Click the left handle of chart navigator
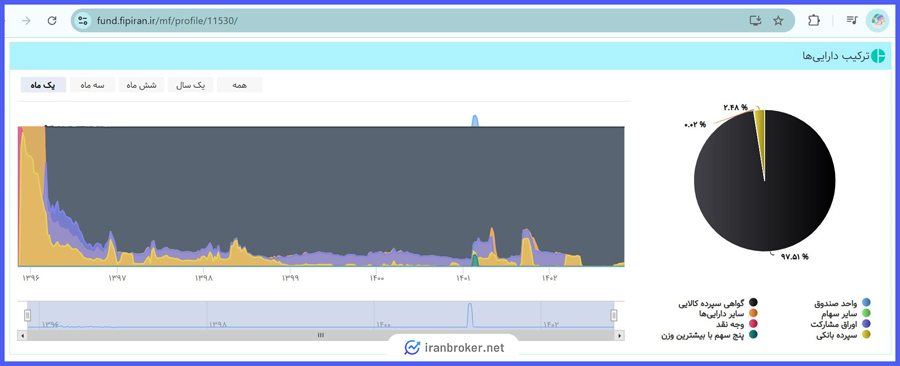Viewport: 900px width, 366px height. [27, 315]
